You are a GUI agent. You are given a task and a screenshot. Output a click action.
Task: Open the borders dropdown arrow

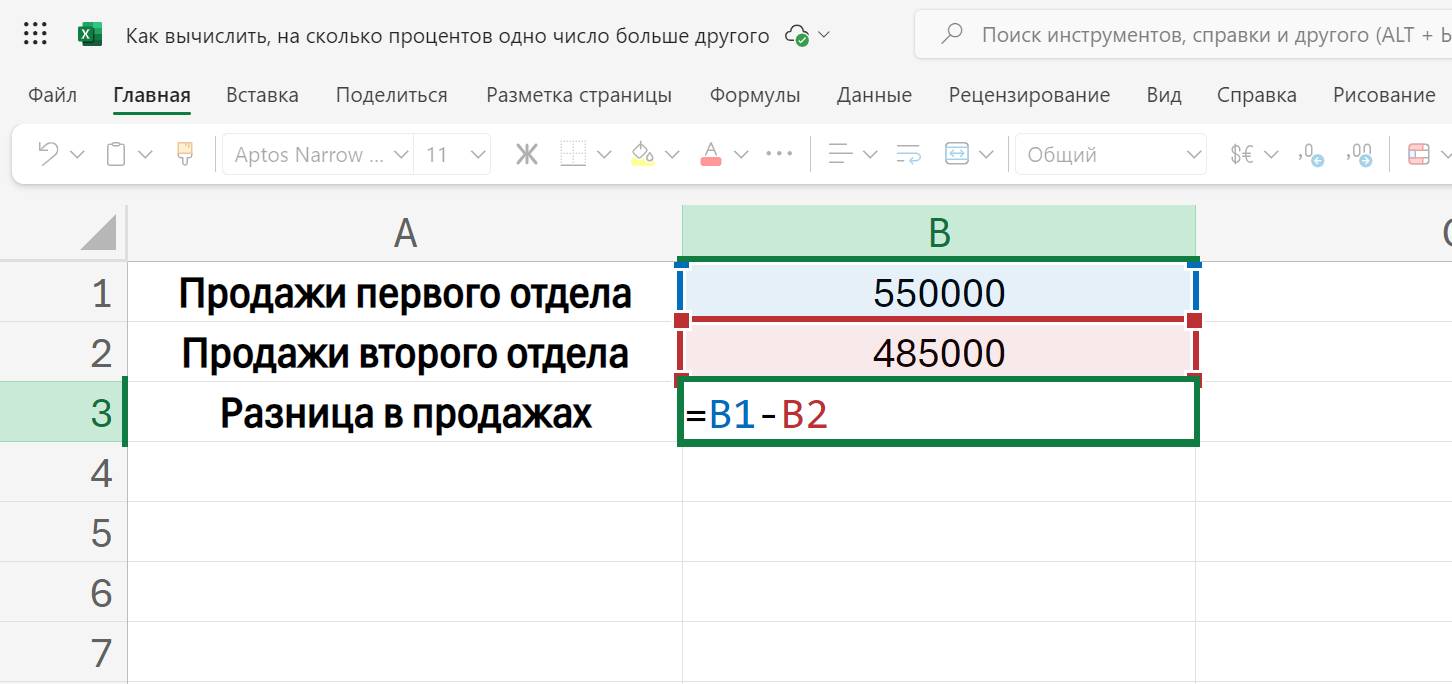point(604,153)
